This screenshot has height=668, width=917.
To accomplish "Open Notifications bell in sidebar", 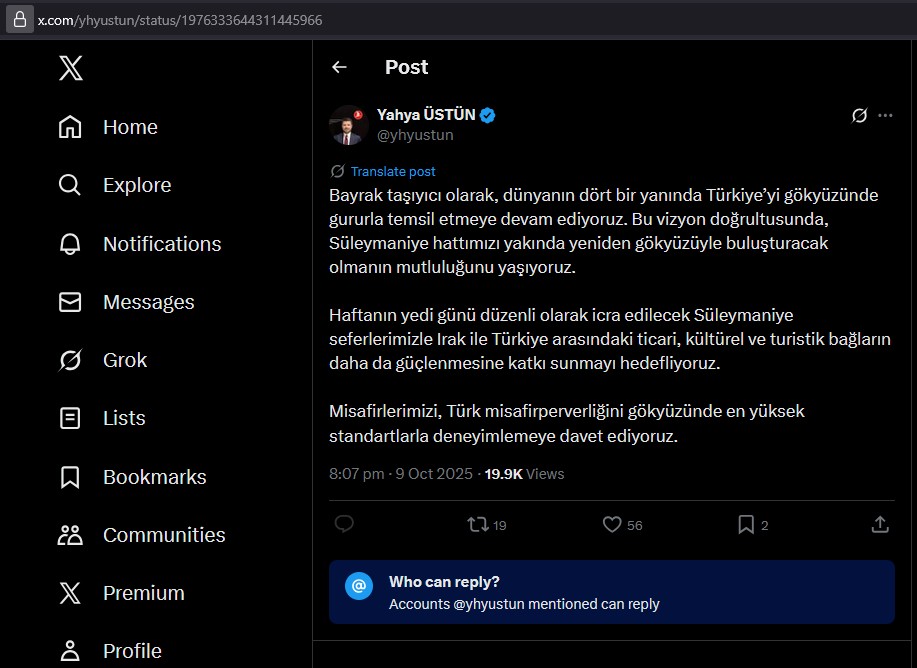I will pyautogui.click(x=161, y=244).
